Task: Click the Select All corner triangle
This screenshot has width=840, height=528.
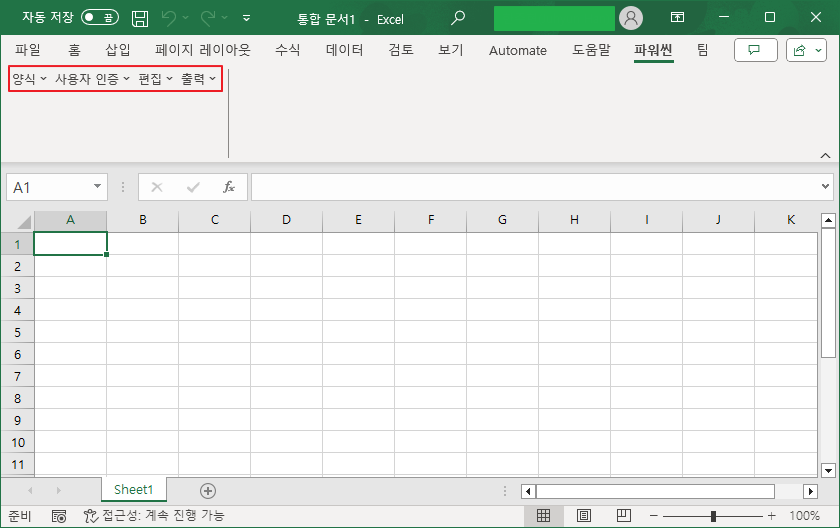Action: (24, 221)
